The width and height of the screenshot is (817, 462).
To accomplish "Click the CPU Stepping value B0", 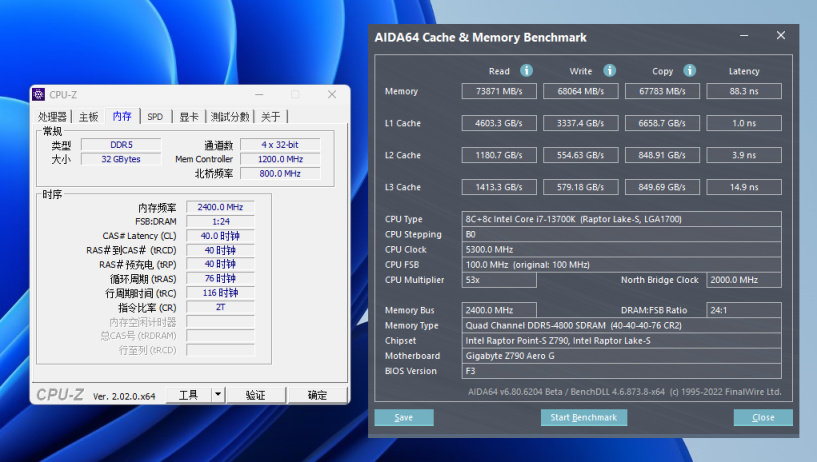I will pos(621,234).
